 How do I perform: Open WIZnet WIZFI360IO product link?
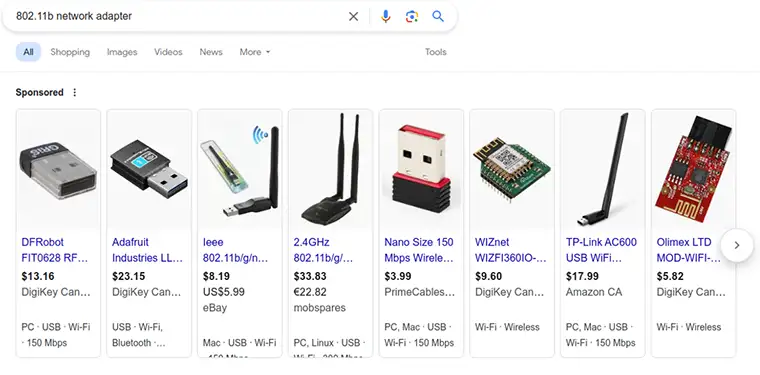coord(510,250)
